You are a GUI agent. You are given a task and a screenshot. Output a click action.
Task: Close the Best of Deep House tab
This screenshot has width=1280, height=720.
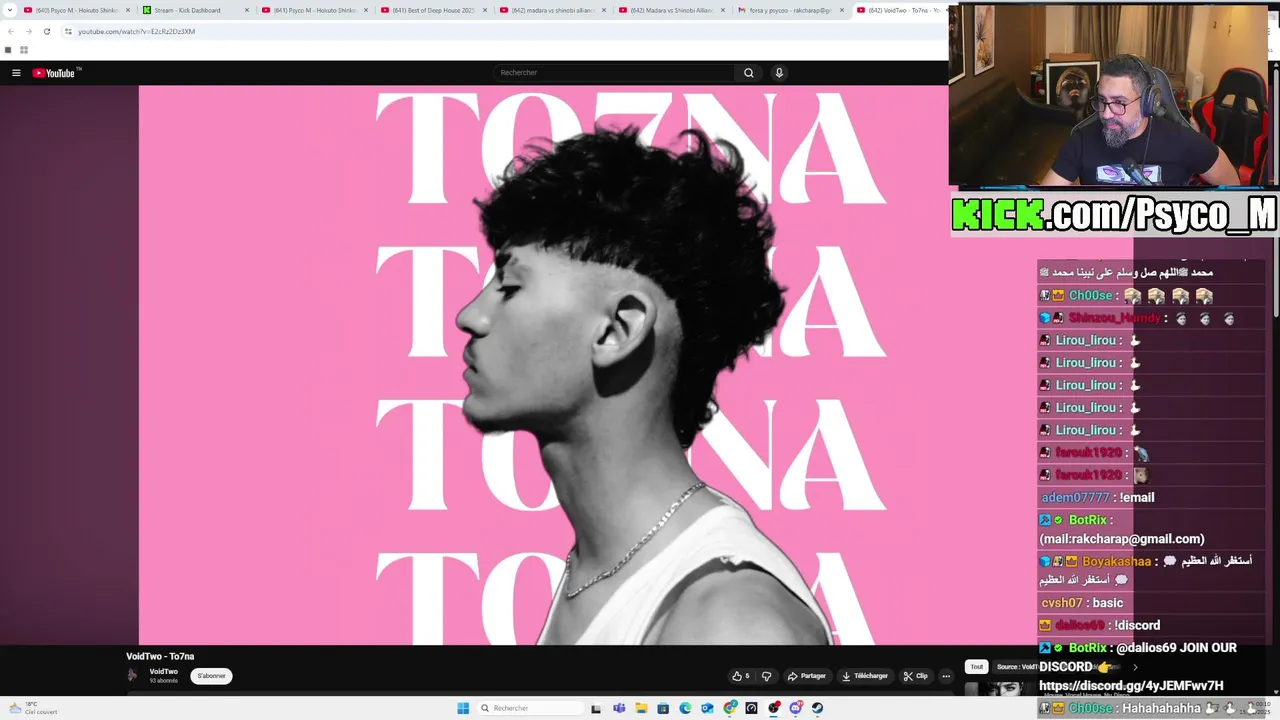[485, 10]
